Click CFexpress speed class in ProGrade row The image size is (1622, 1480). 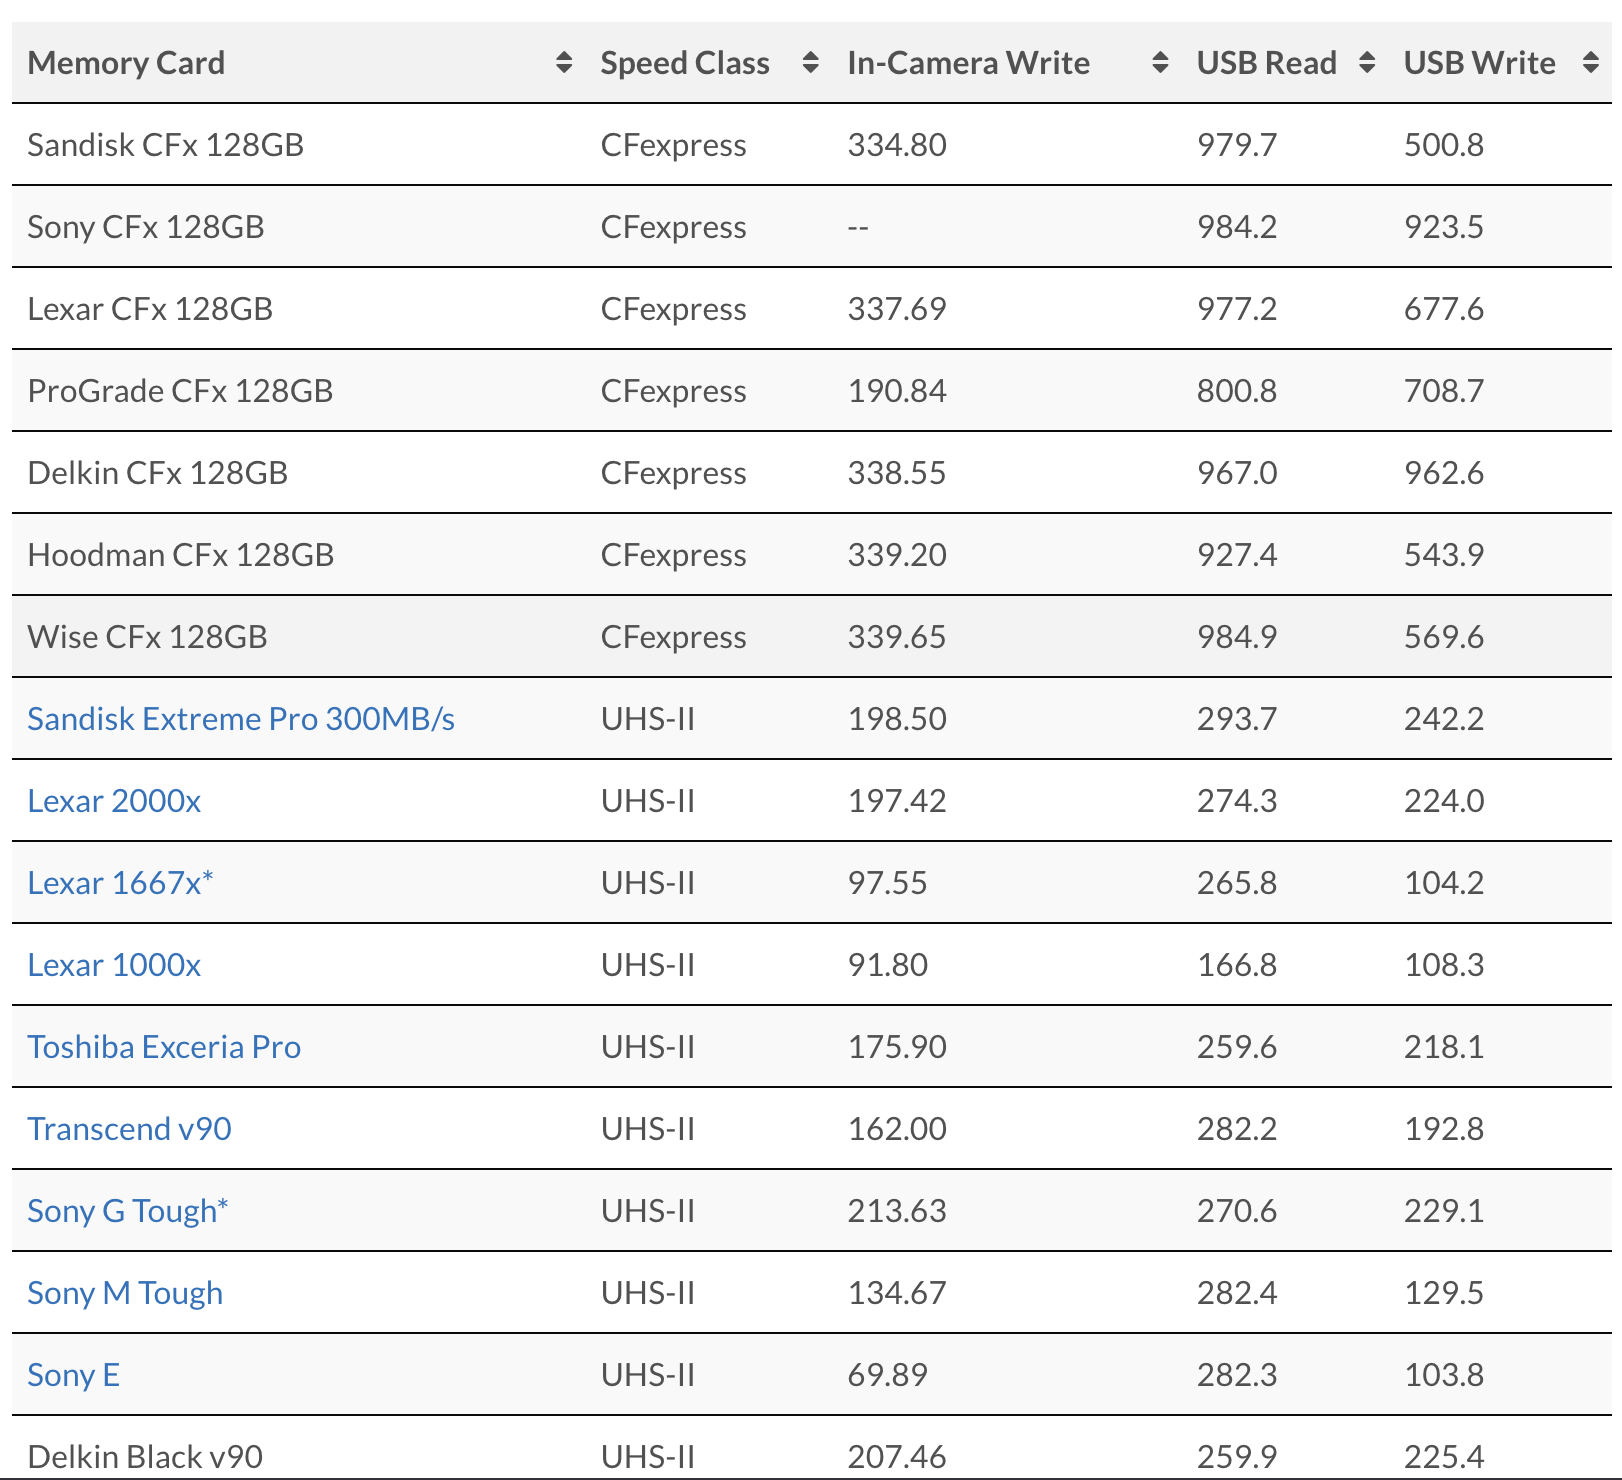pyautogui.click(x=673, y=391)
